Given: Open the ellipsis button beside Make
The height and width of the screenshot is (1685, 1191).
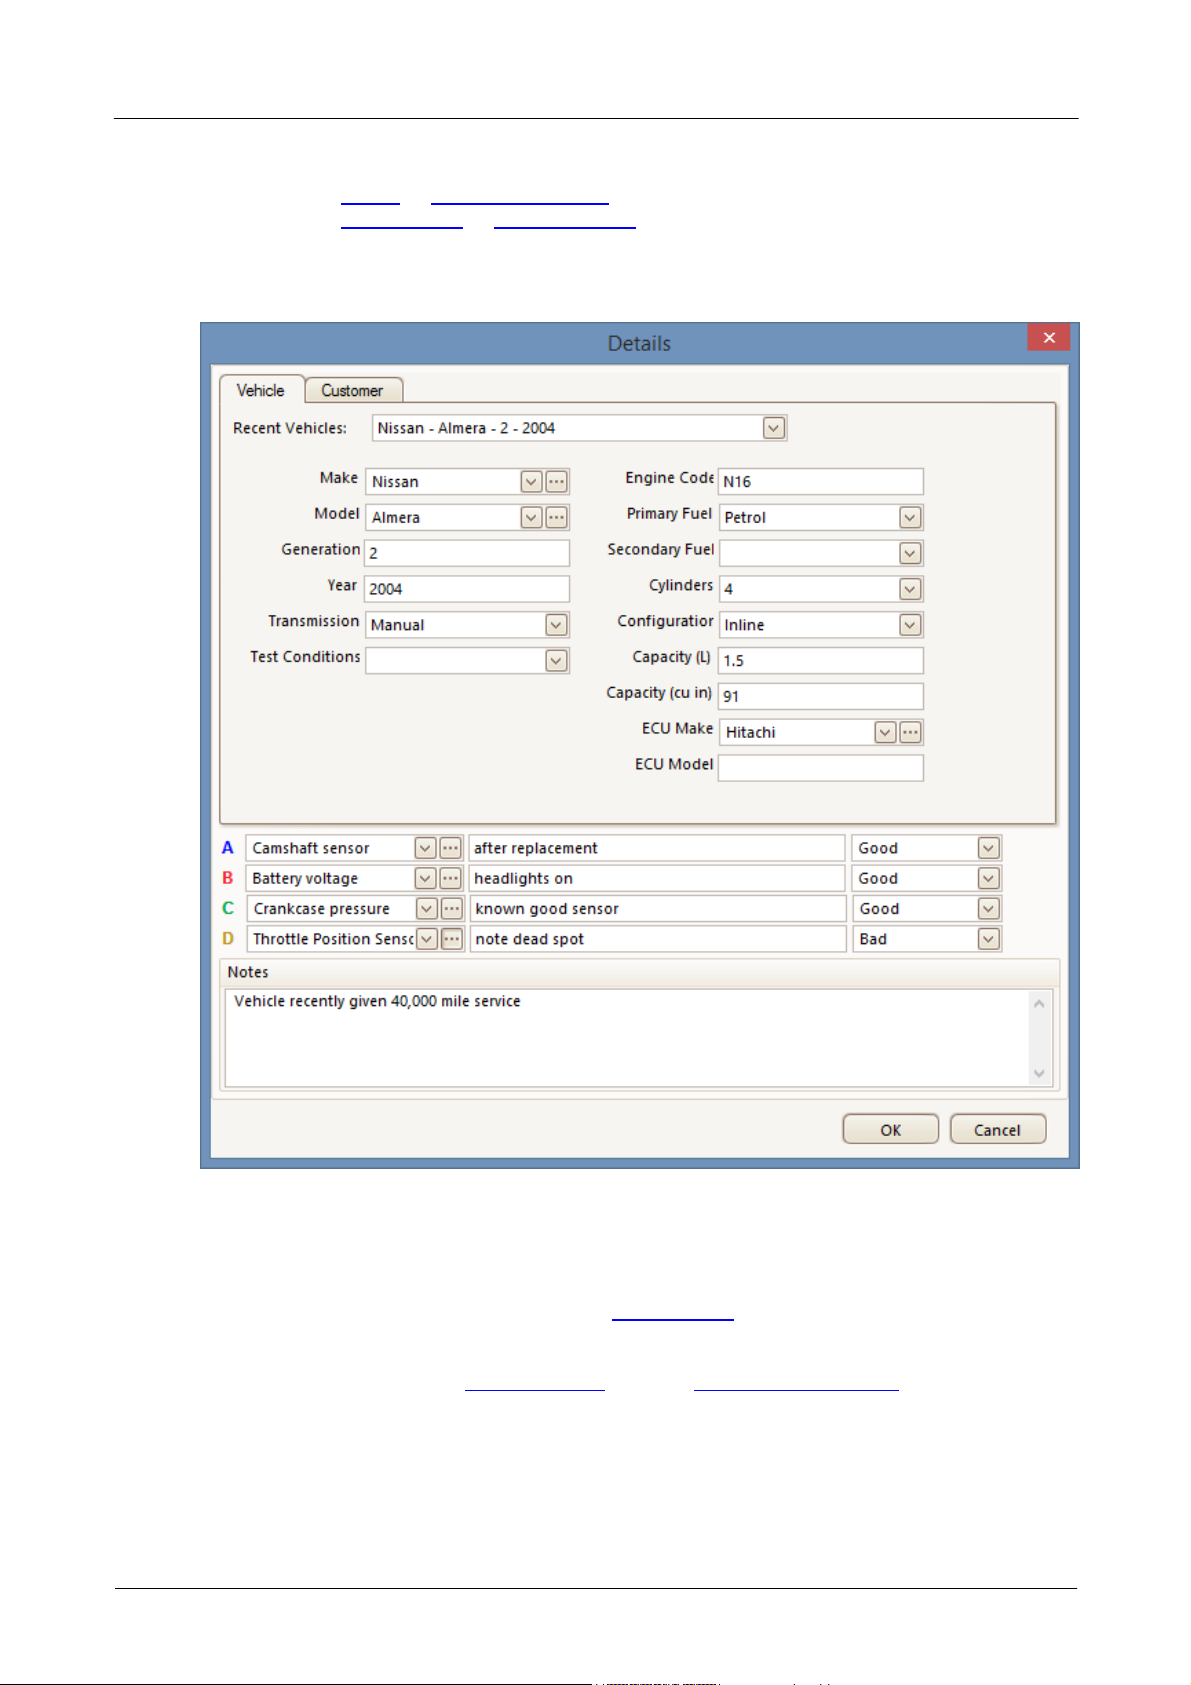Looking at the screenshot, I should (557, 482).
